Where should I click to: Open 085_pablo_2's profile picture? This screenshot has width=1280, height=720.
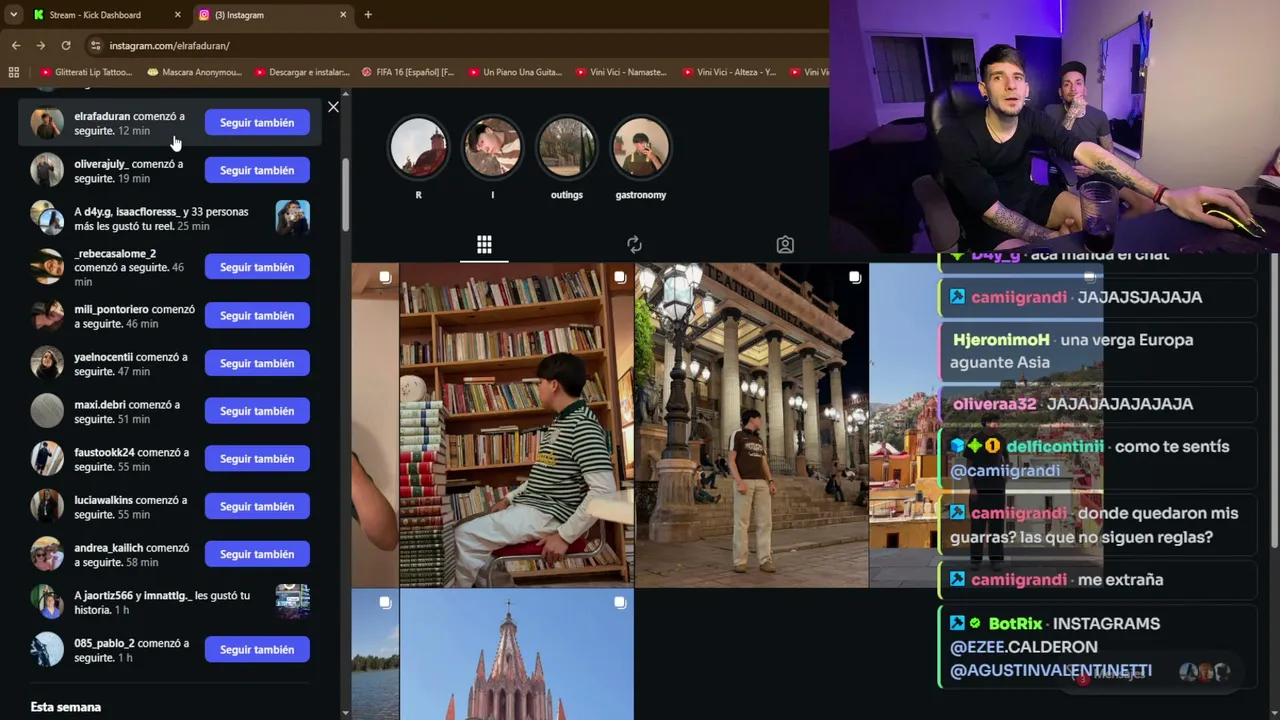click(x=47, y=650)
